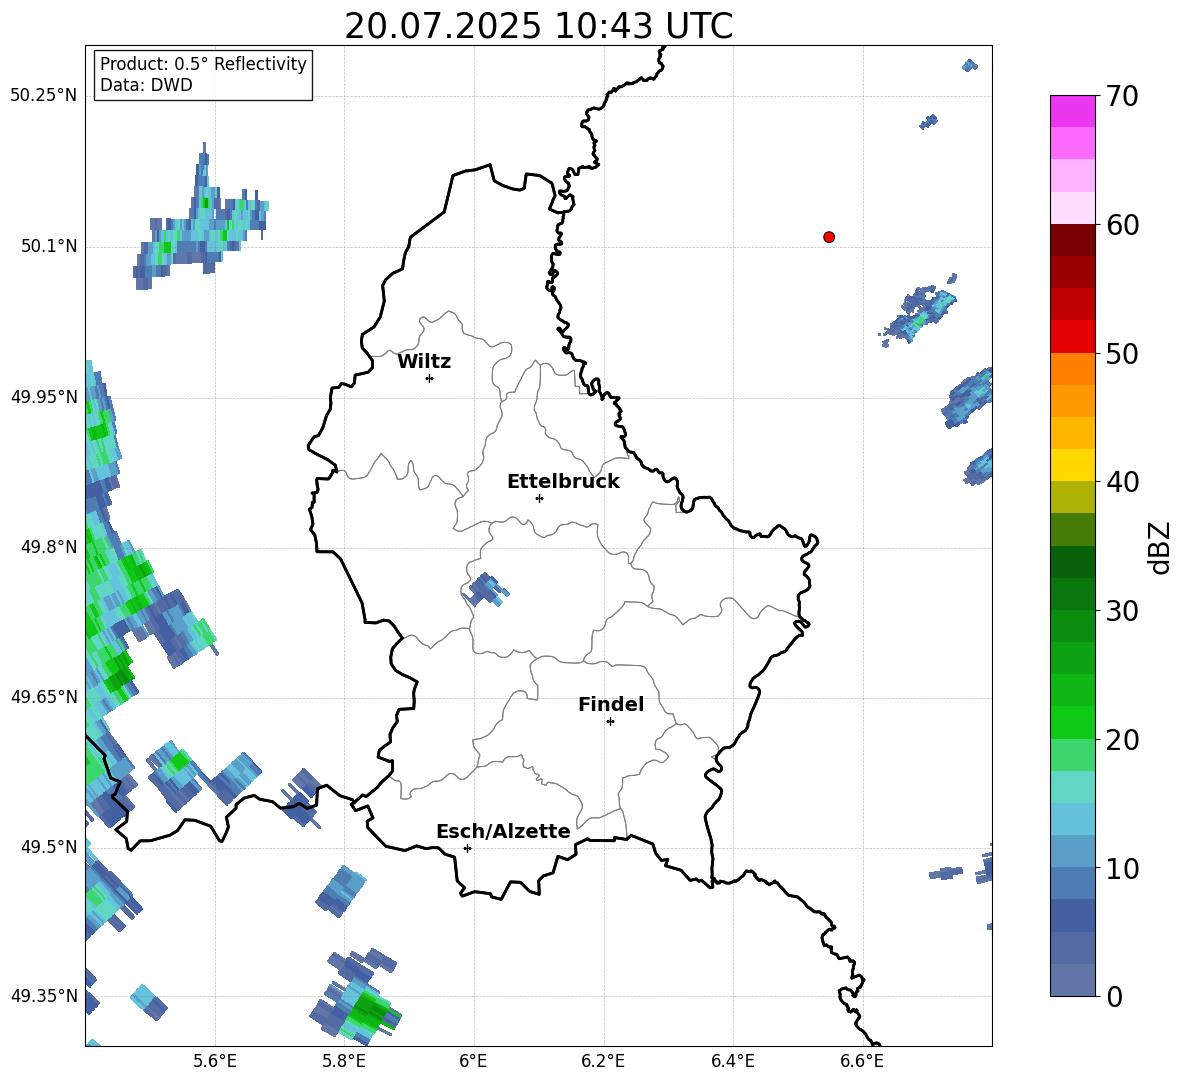Click the Ettelbruck city label
Image resolution: width=1184 pixels, height=1081 pixels.
[563, 482]
